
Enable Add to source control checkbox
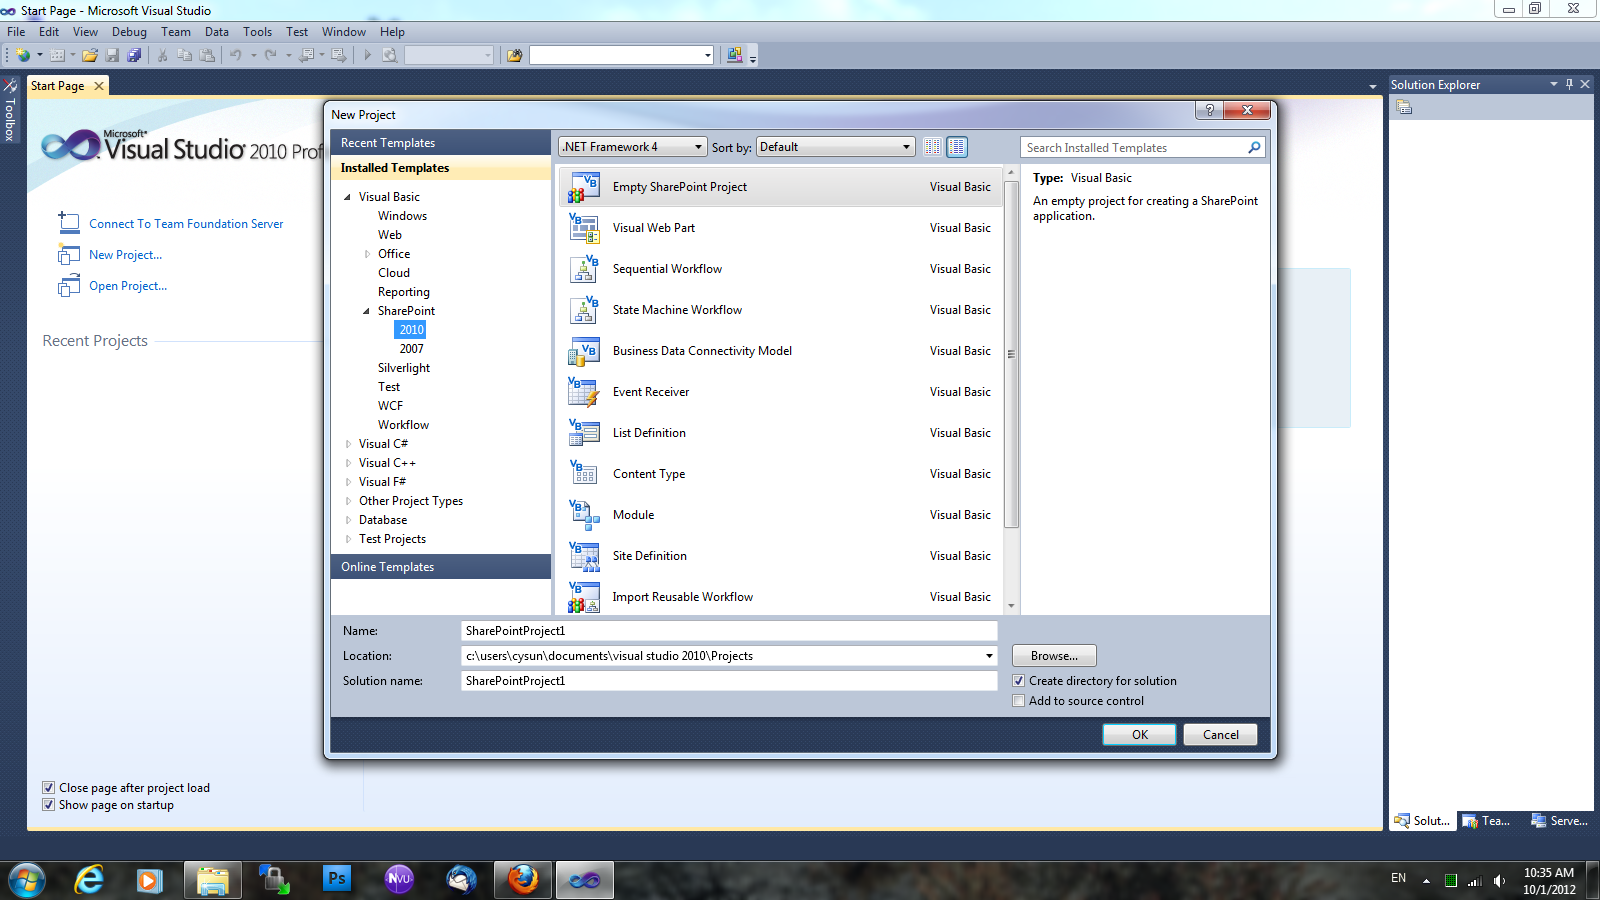1019,701
